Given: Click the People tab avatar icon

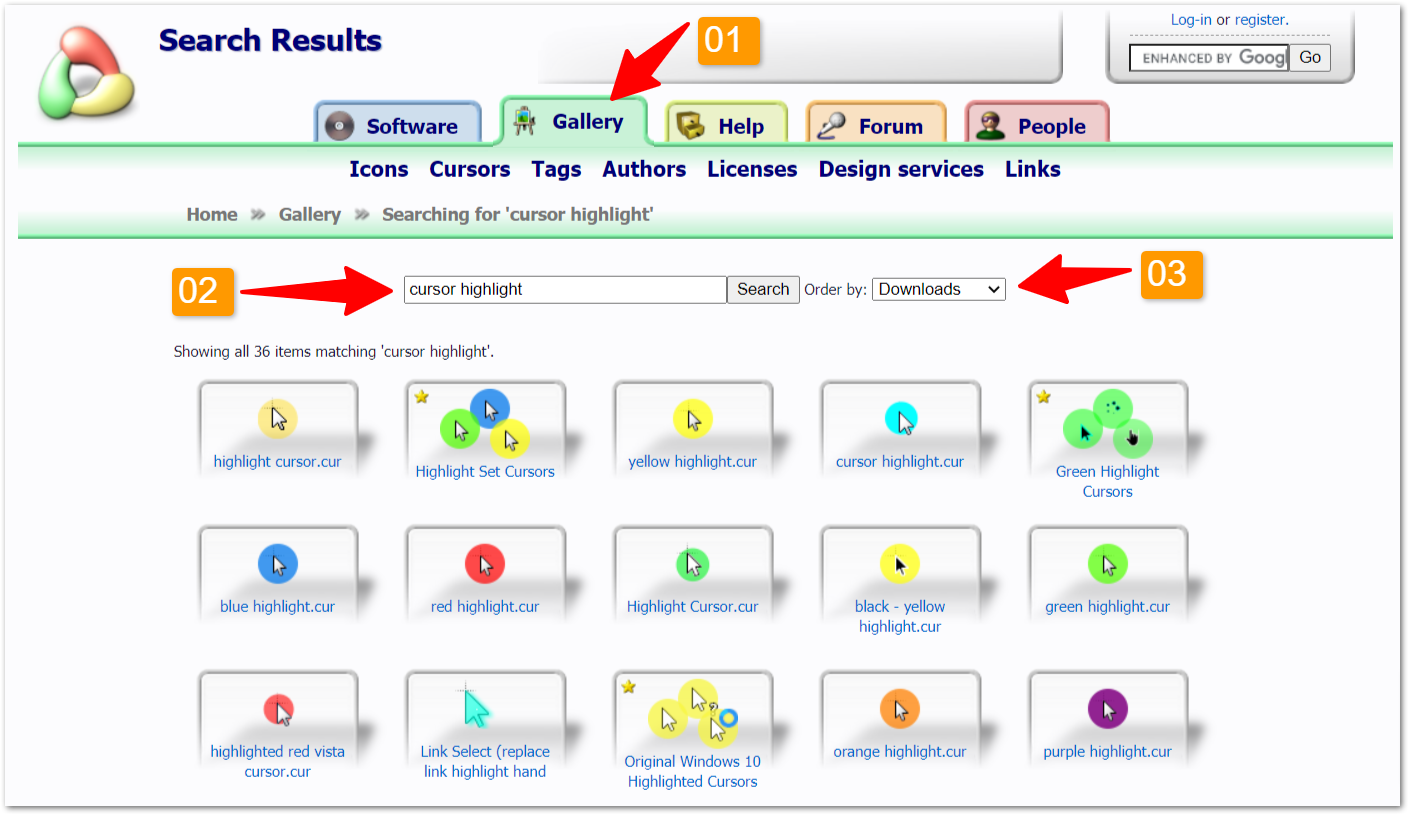Looking at the screenshot, I should [x=990, y=125].
